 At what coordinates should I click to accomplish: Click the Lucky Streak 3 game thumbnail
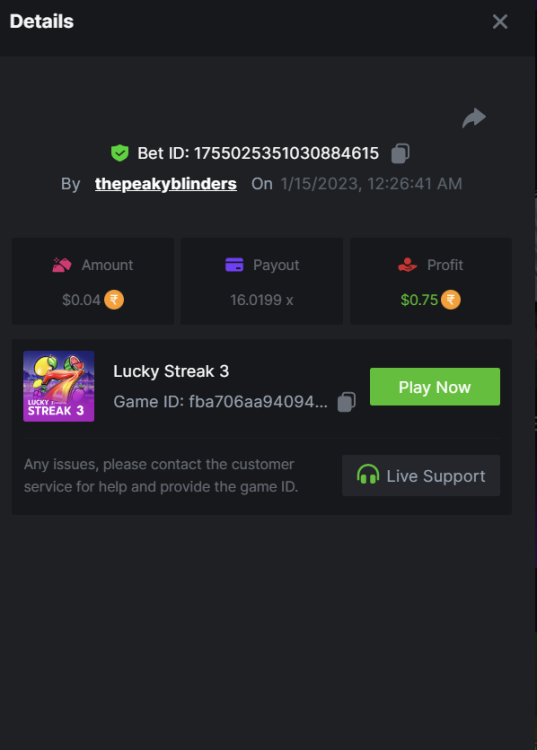[59, 386]
